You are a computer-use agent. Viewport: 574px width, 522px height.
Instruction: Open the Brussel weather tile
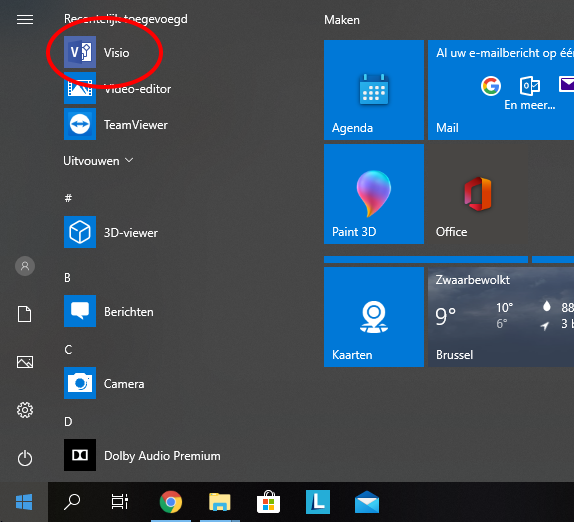[501, 317]
